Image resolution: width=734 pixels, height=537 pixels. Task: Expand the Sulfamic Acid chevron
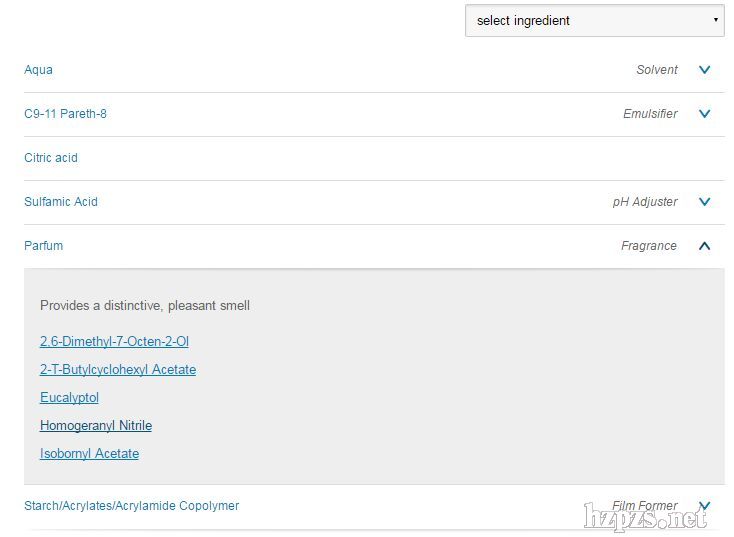(704, 202)
